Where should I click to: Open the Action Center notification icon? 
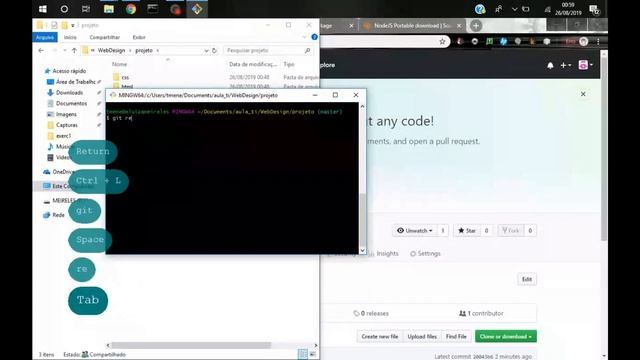click(594, 9)
